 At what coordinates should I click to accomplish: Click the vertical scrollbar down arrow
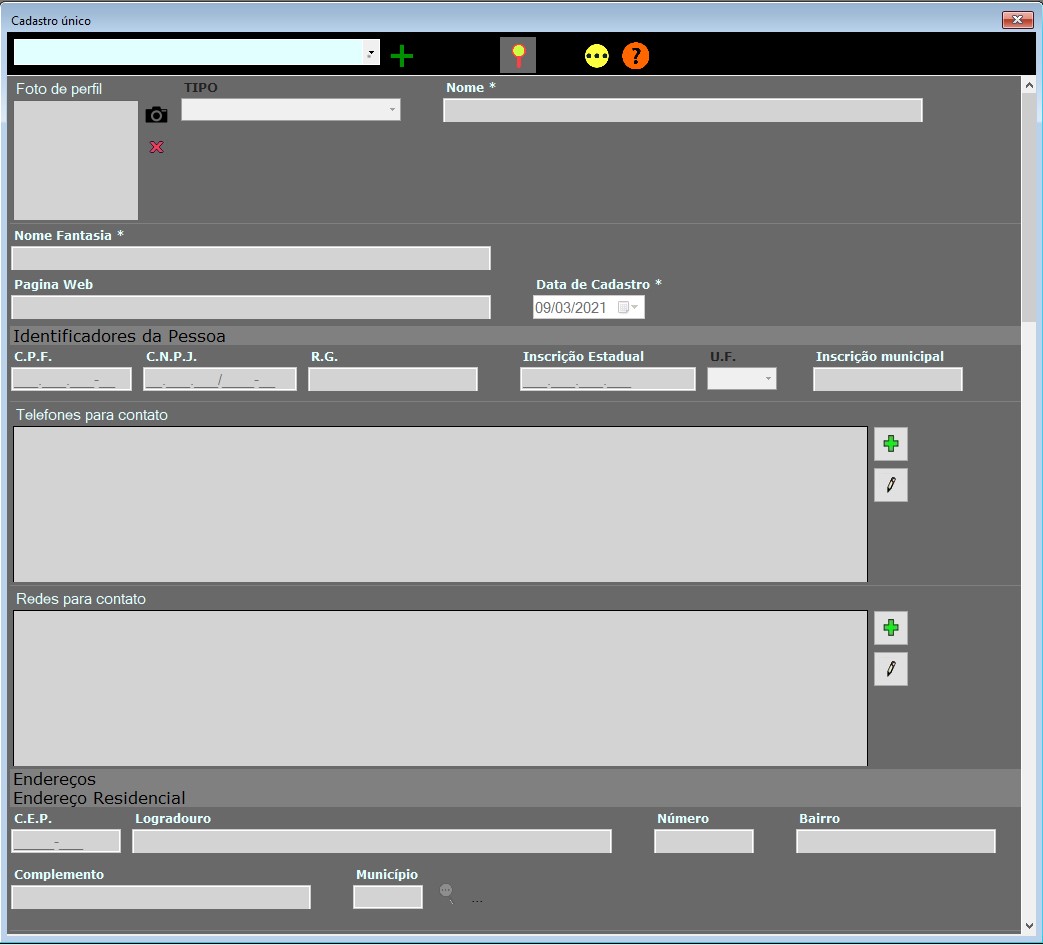pos(1029,926)
